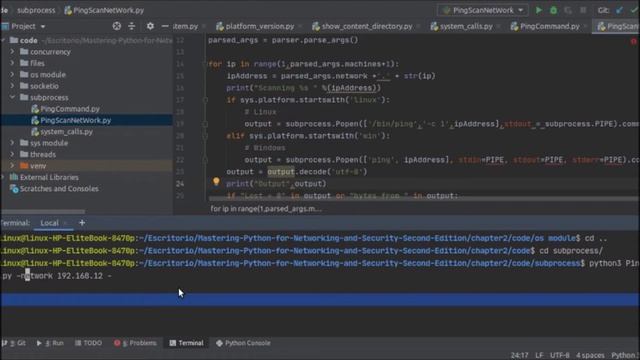The image size is (640, 360).
Task: Open Project panel settings gear
Action: point(150,26)
